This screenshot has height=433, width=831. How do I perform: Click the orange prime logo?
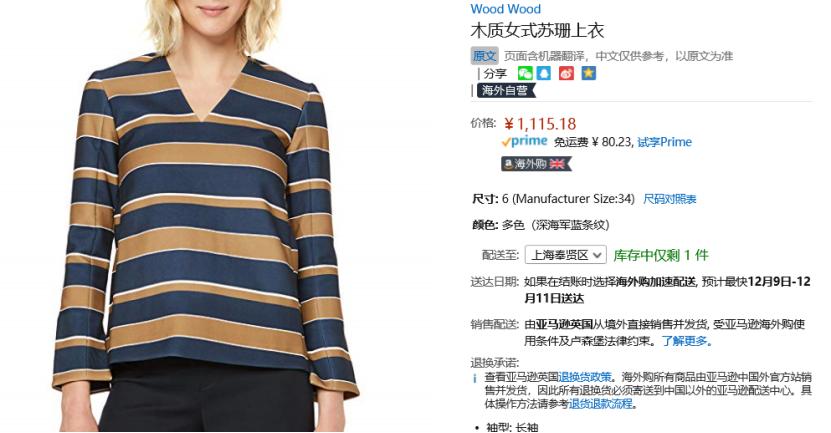[524, 142]
